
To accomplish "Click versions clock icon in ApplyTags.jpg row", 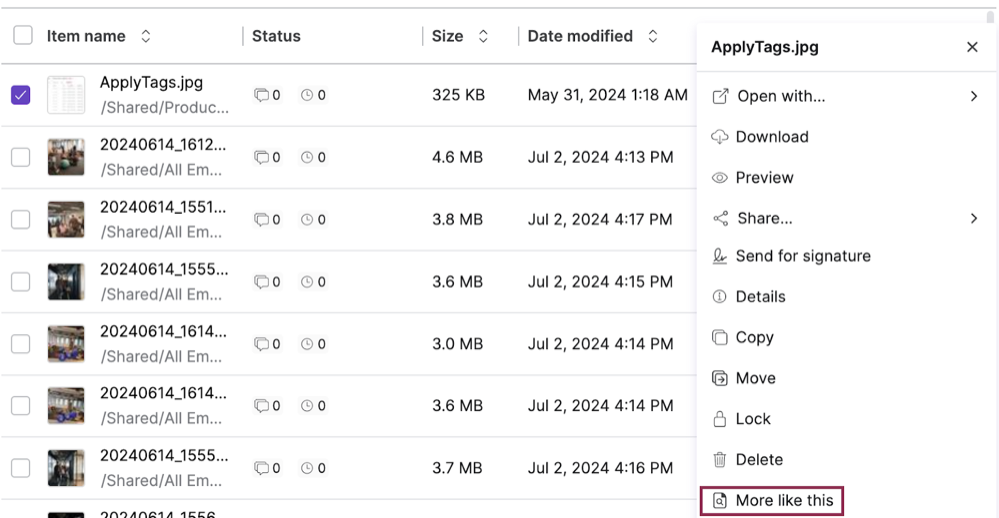I will pos(307,95).
